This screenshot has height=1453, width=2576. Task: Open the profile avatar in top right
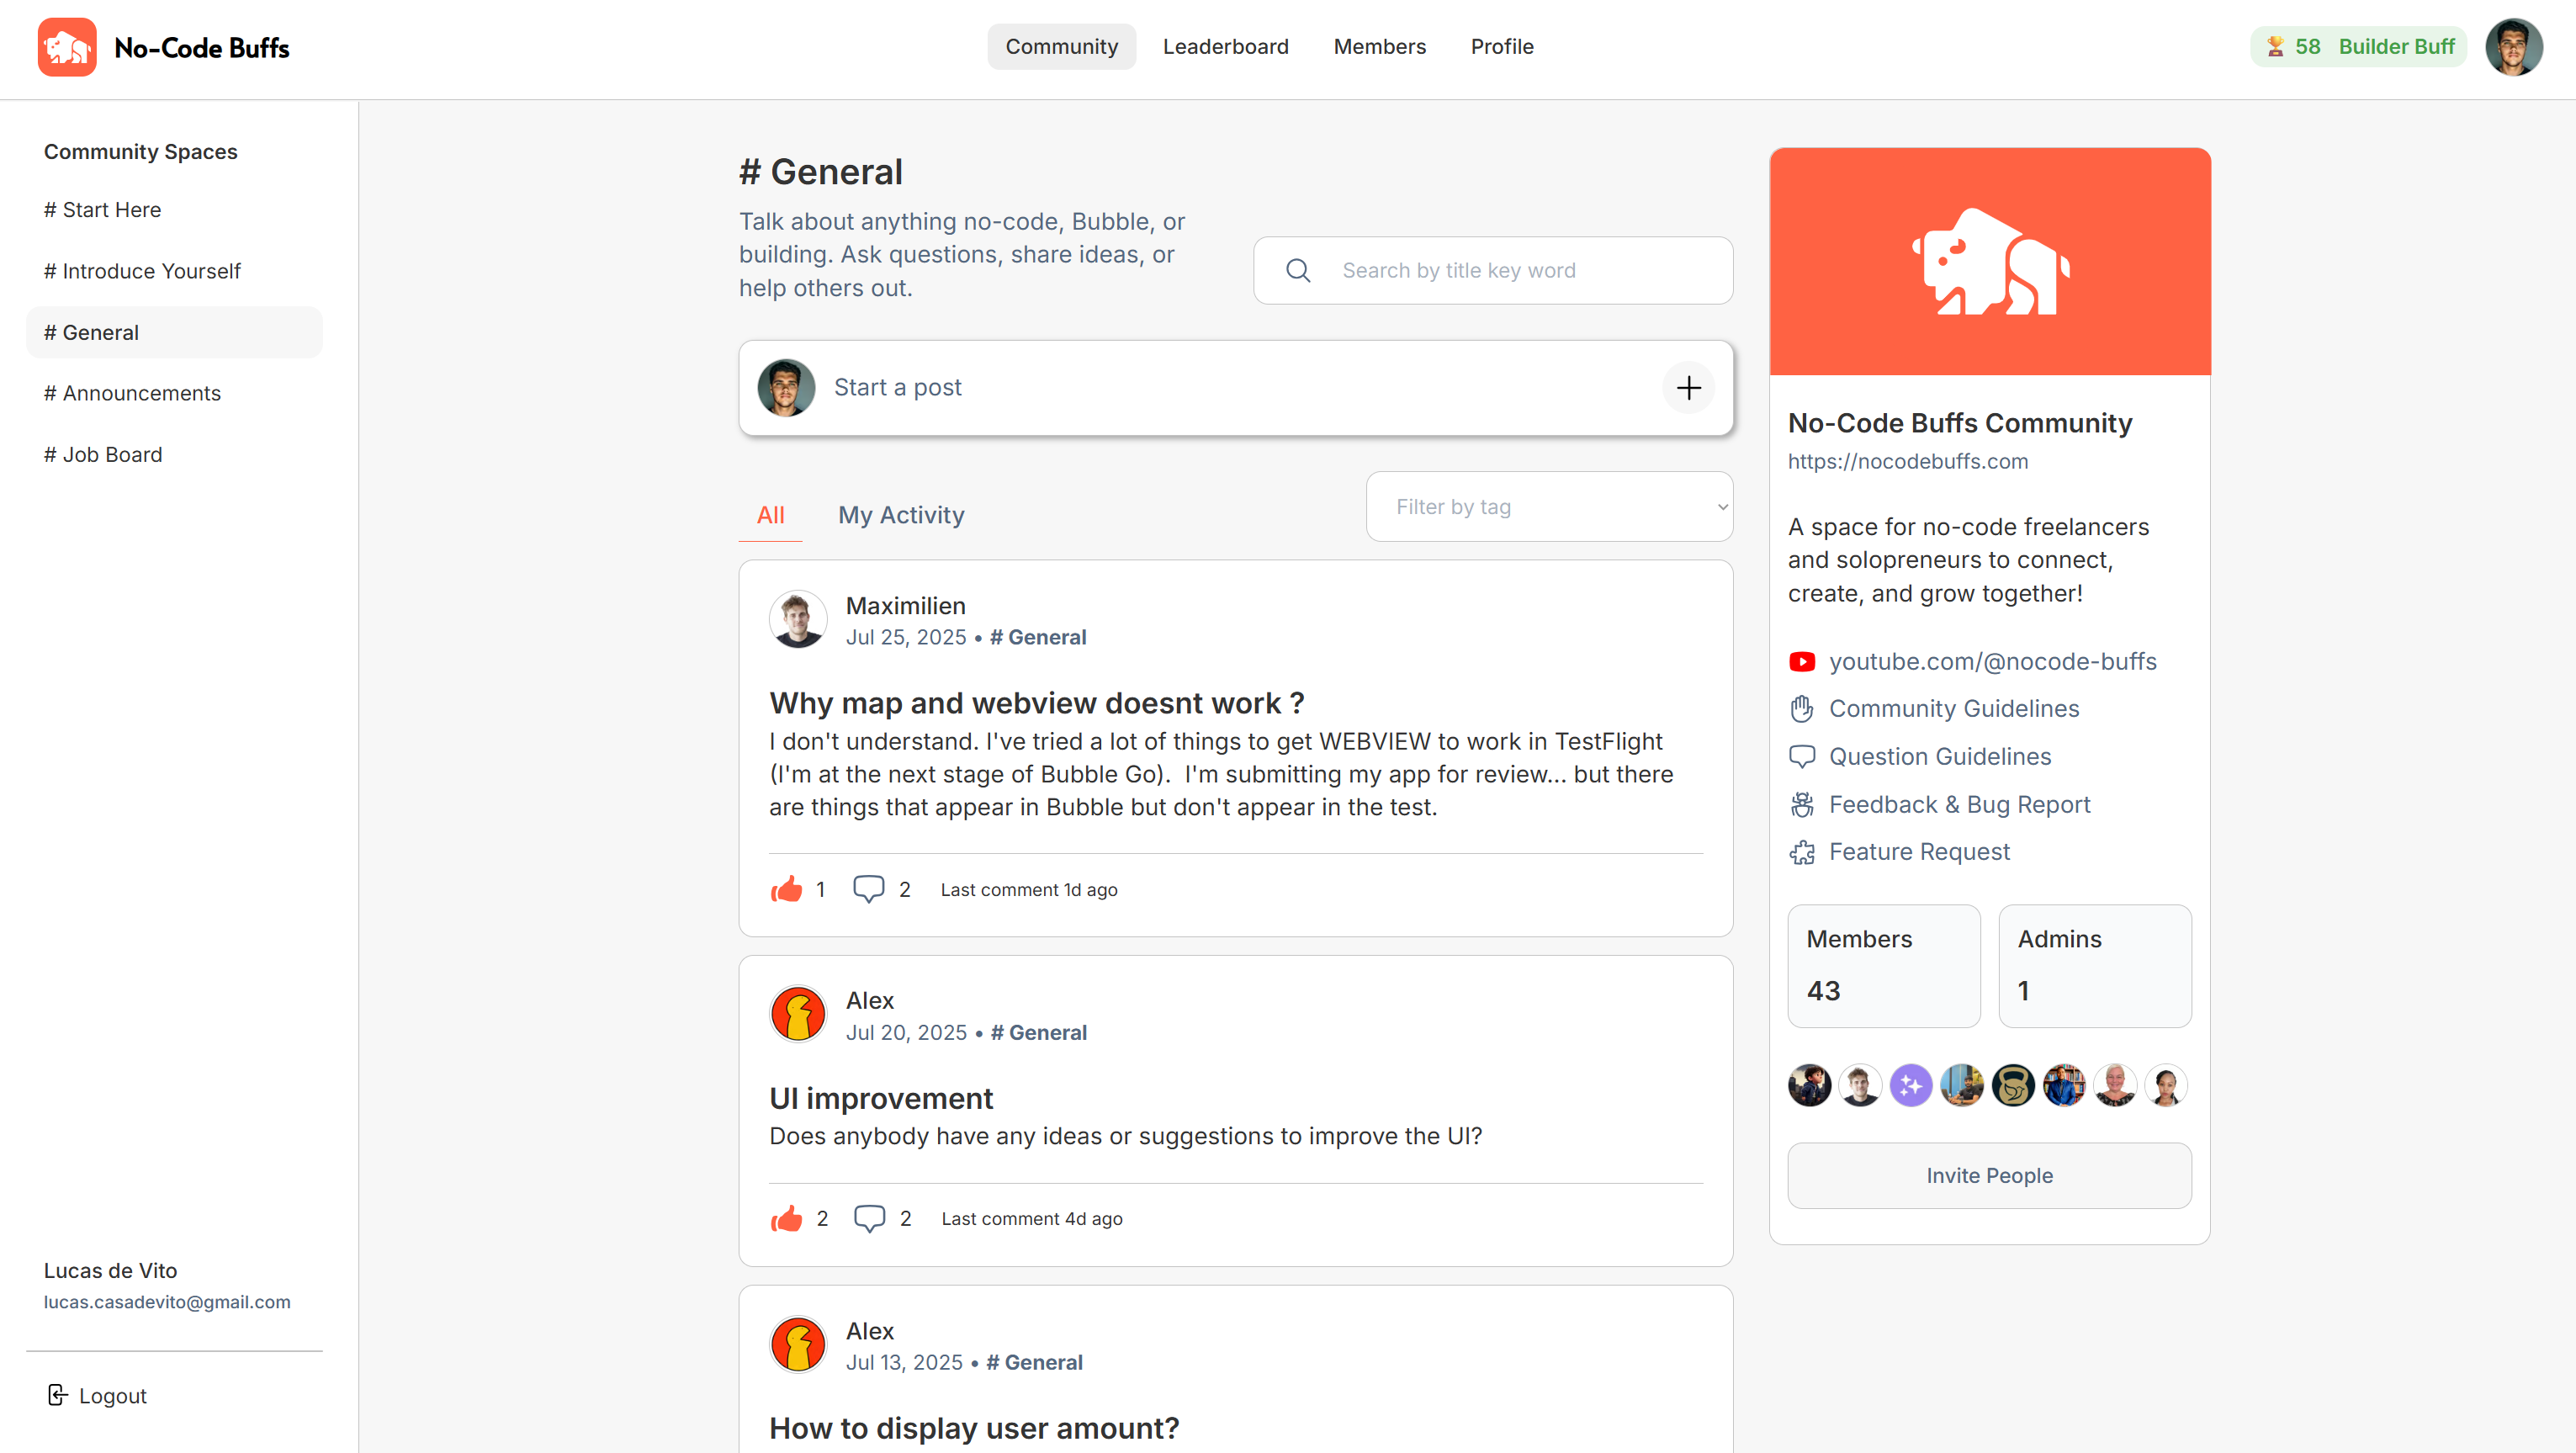pyautogui.click(x=2514, y=47)
